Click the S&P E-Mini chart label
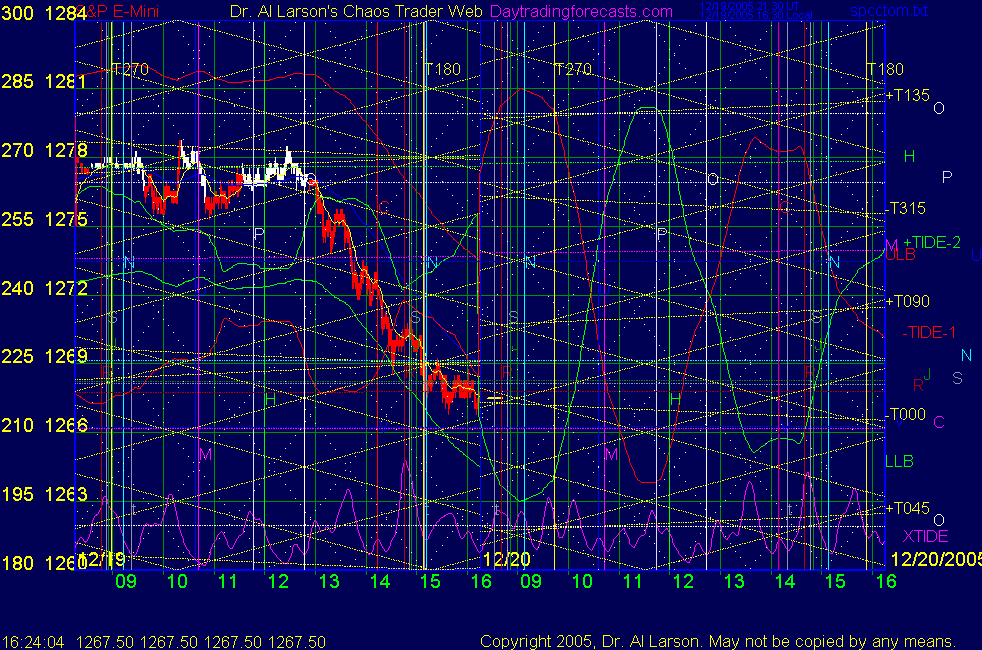Viewport: 982px width, 650px height. (118, 11)
